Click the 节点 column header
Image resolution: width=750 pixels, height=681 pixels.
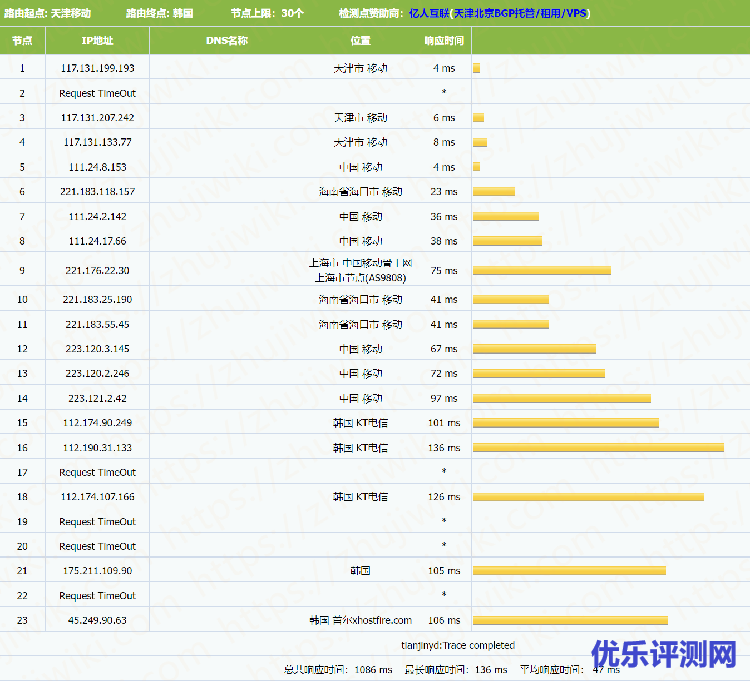22,41
